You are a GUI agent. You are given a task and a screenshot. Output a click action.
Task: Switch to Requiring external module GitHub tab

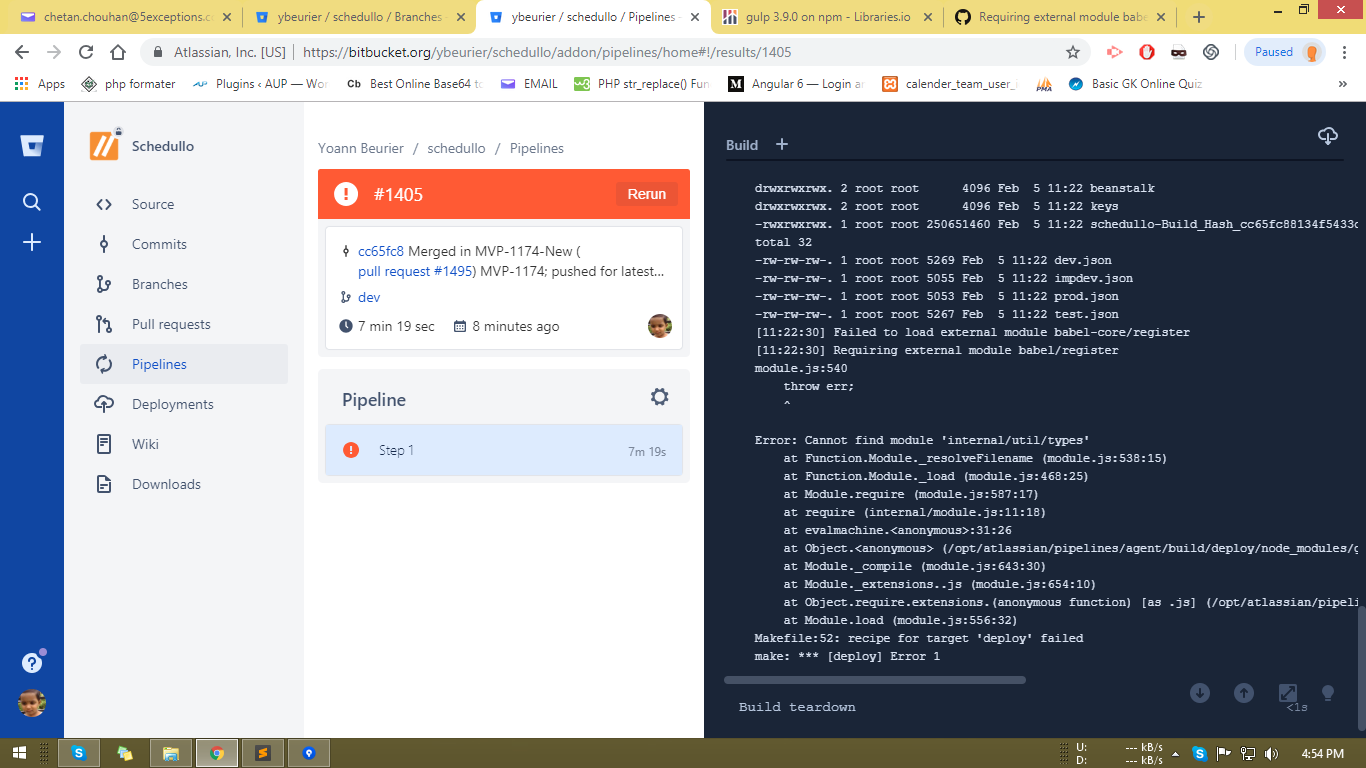(1059, 17)
